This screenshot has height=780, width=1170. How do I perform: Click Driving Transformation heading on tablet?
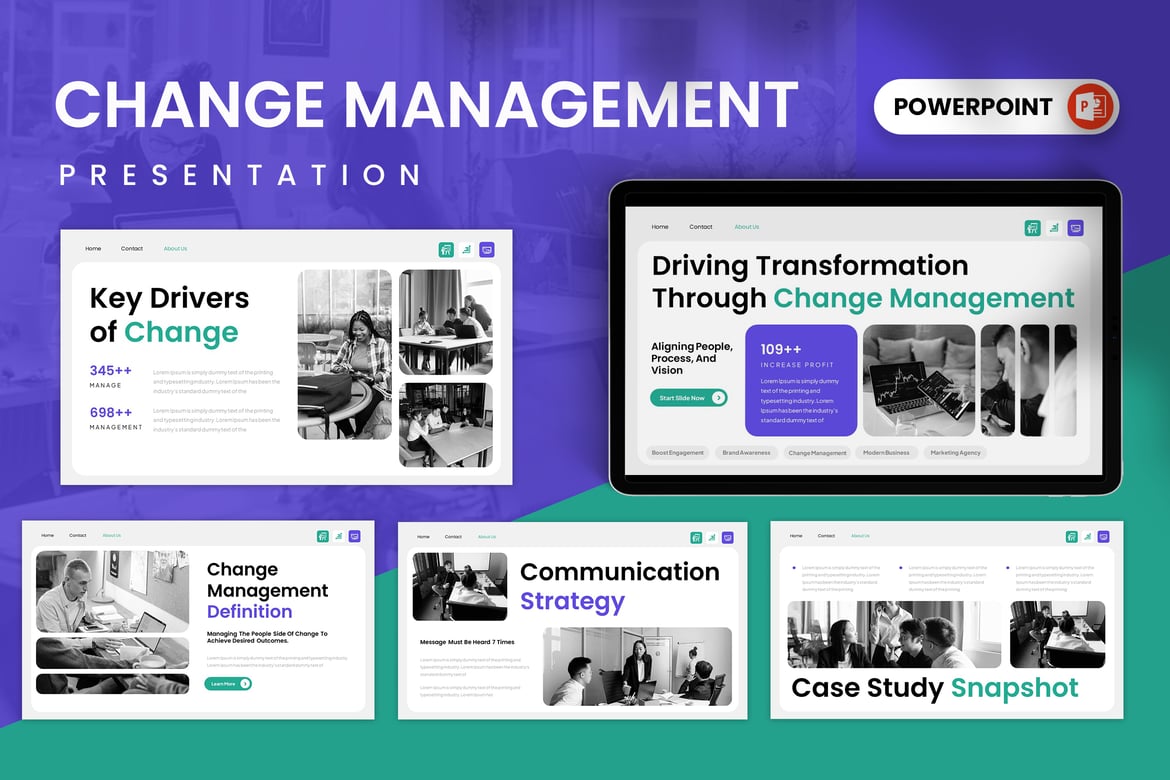[863, 281]
